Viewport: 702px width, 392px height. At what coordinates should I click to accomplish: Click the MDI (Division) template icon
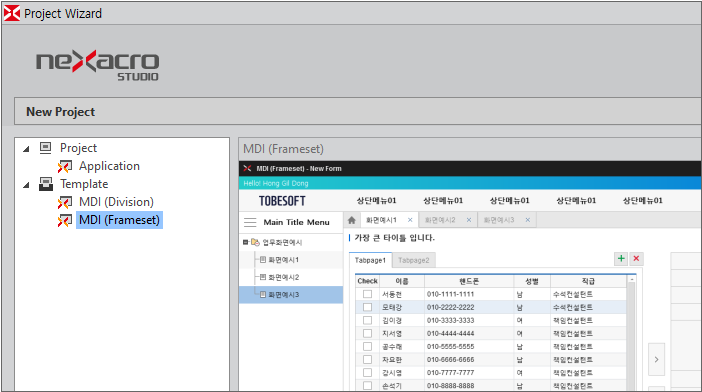coord(65,202)
